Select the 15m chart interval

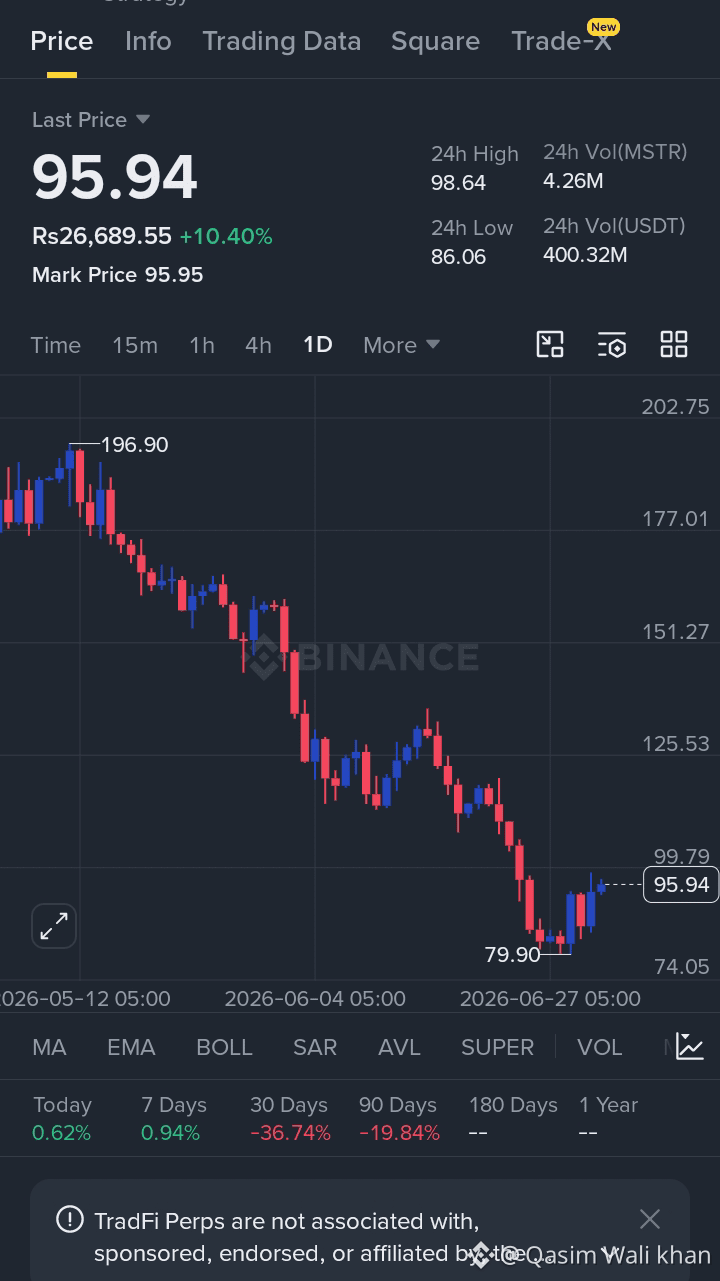[135, 345]
